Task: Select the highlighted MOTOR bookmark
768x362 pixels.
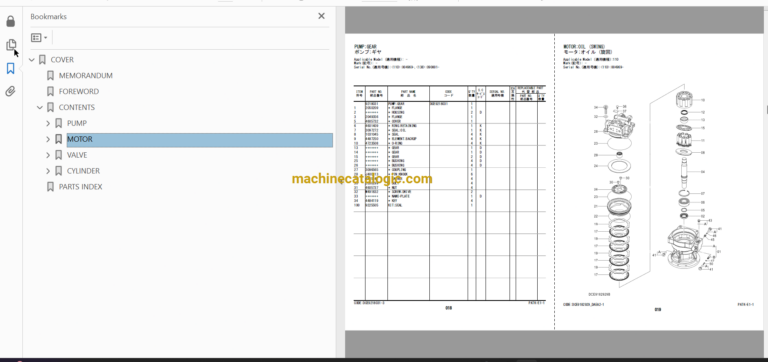Action: tap(199, 139)
